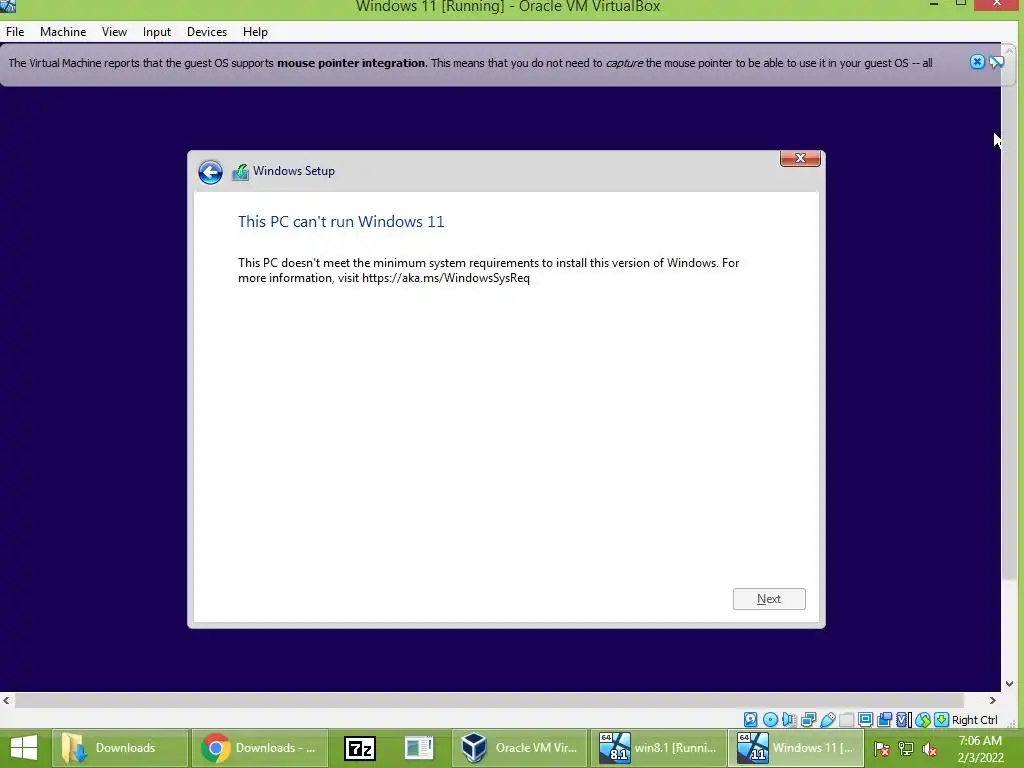
Task: Switch to Downloads folder taskbar item
Action: pos(120,748)
